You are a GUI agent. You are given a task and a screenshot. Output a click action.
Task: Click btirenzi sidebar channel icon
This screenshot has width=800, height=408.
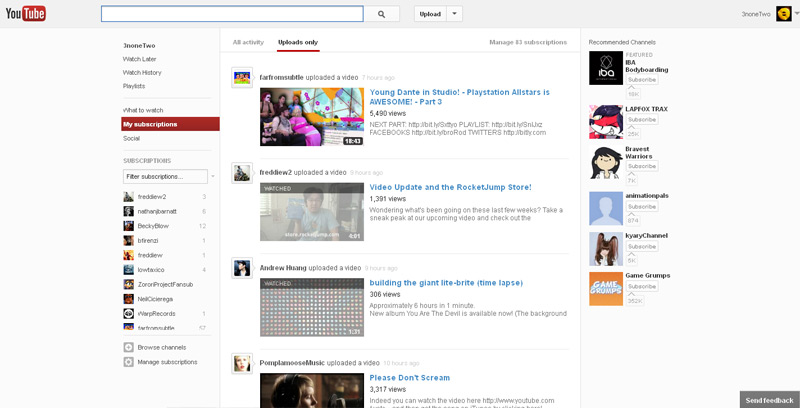129,240
